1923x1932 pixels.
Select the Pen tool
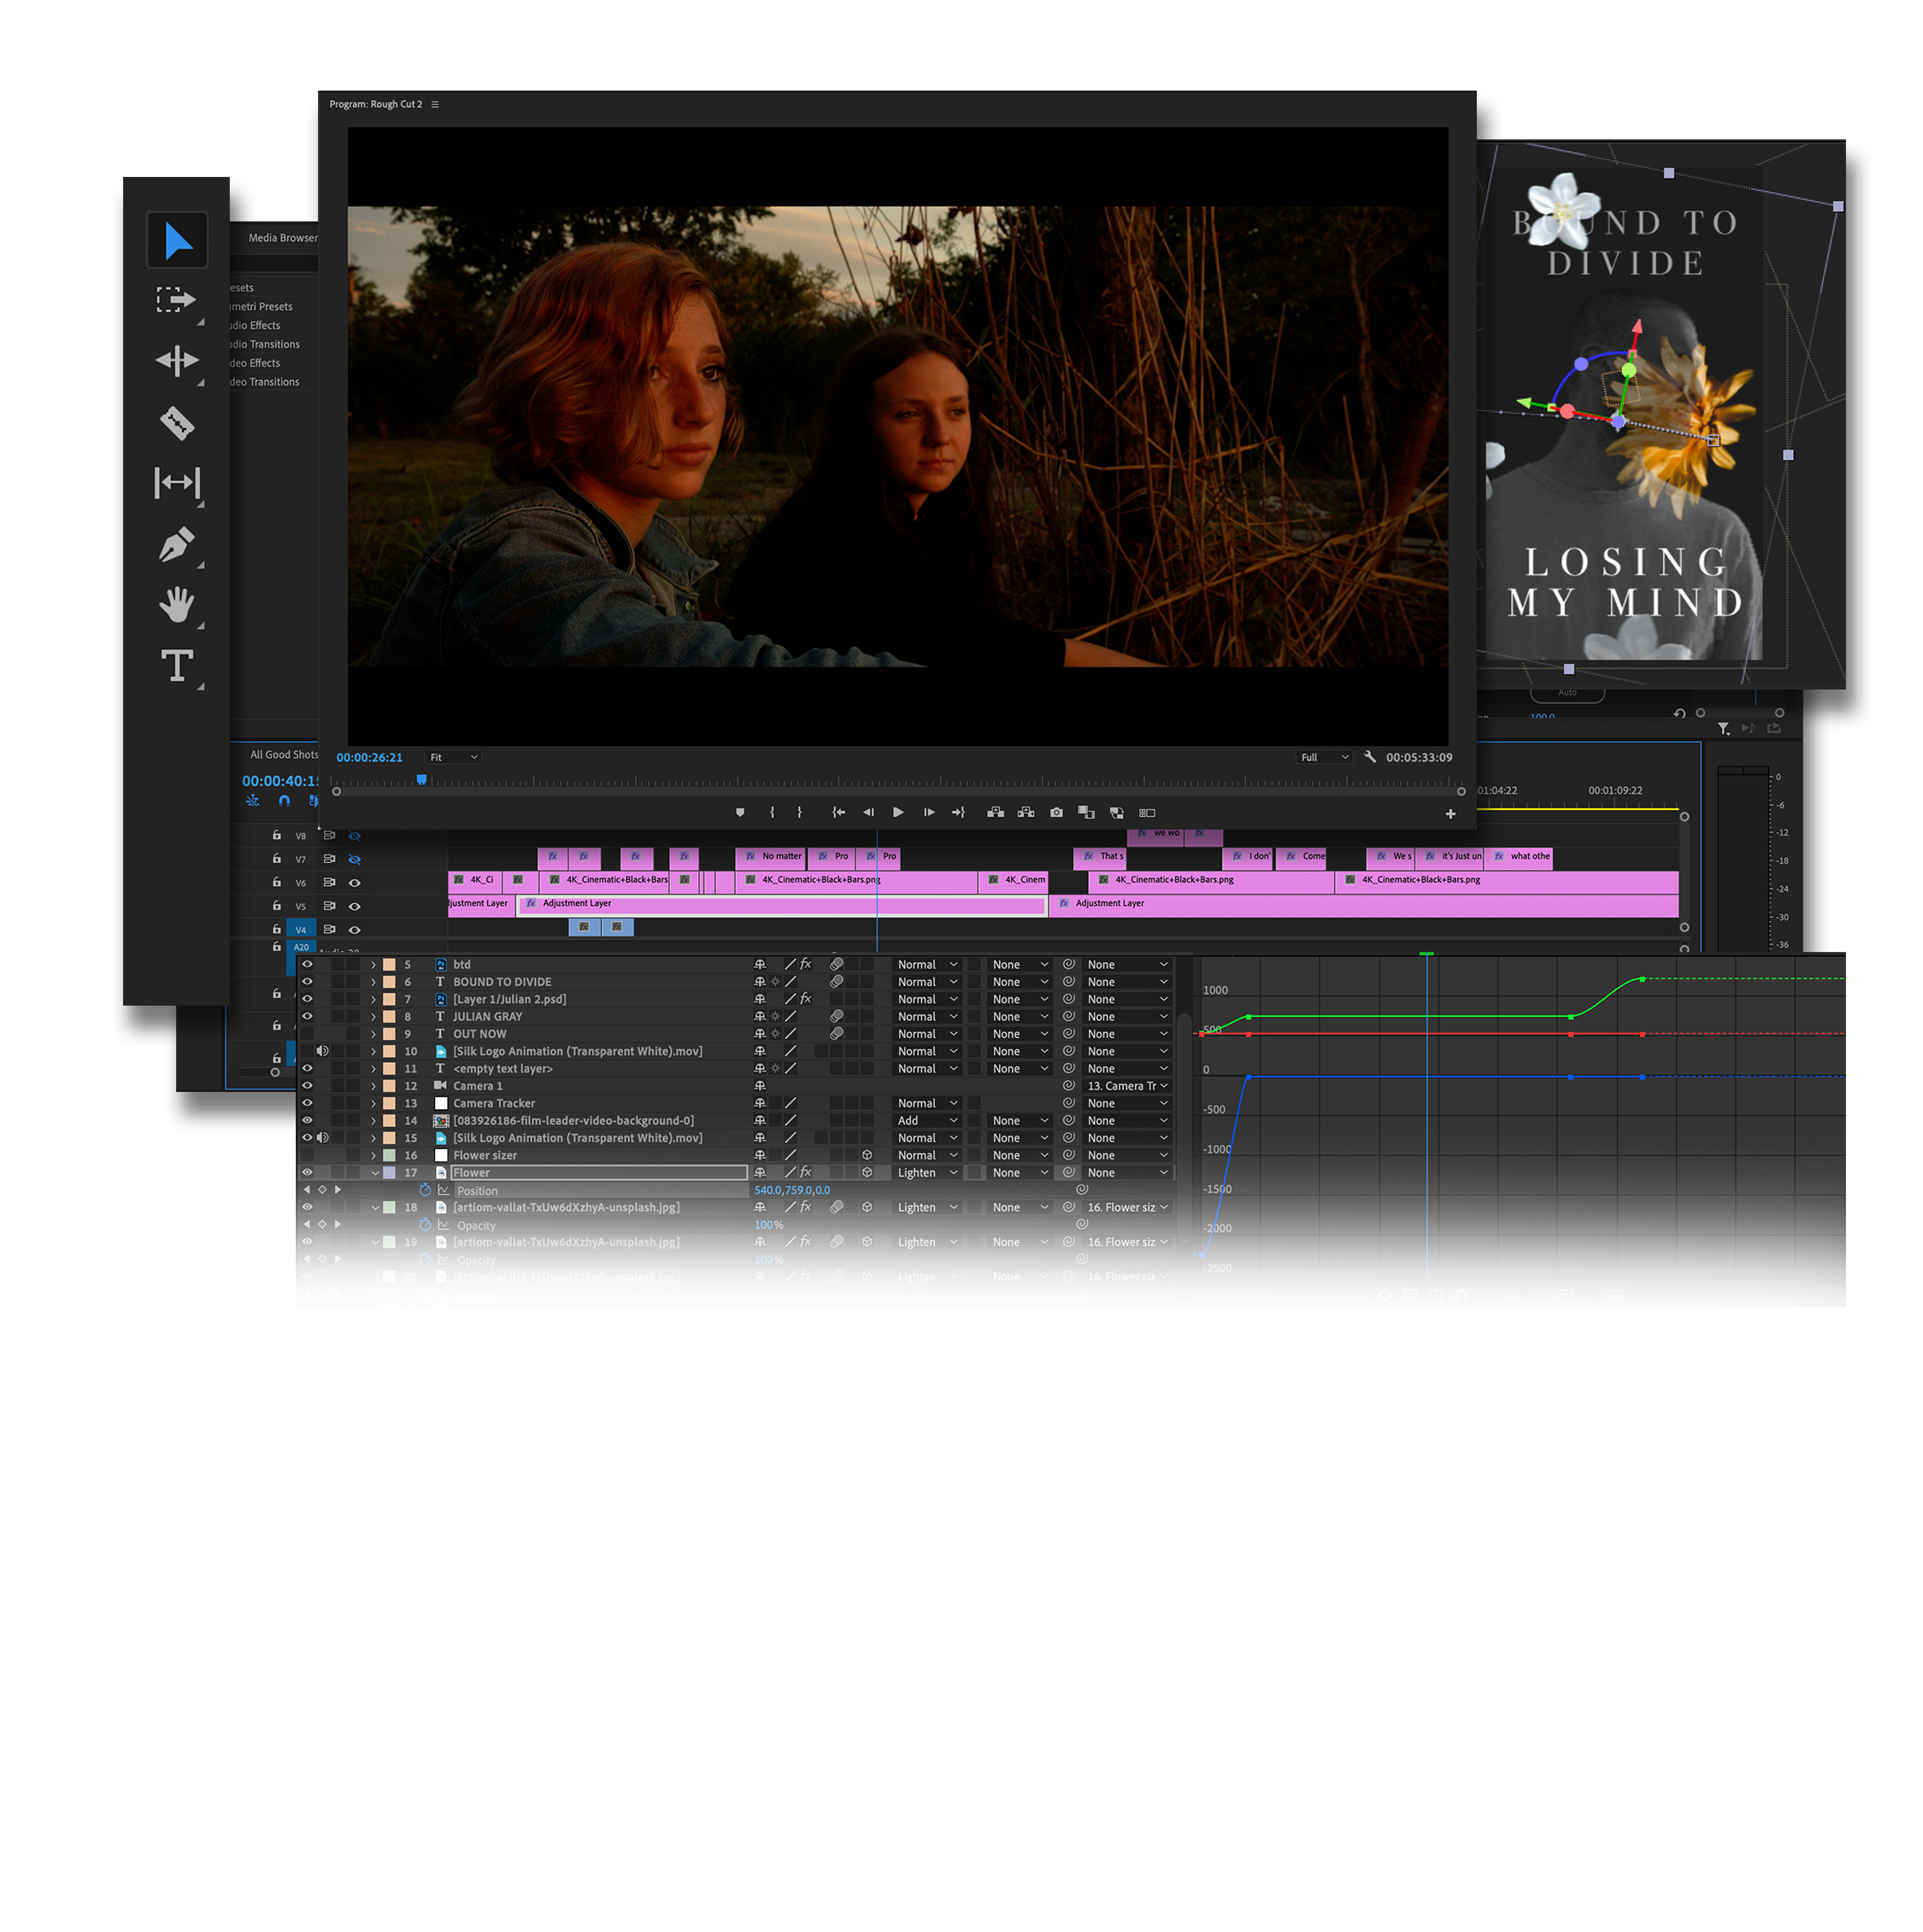click(177, 545)
